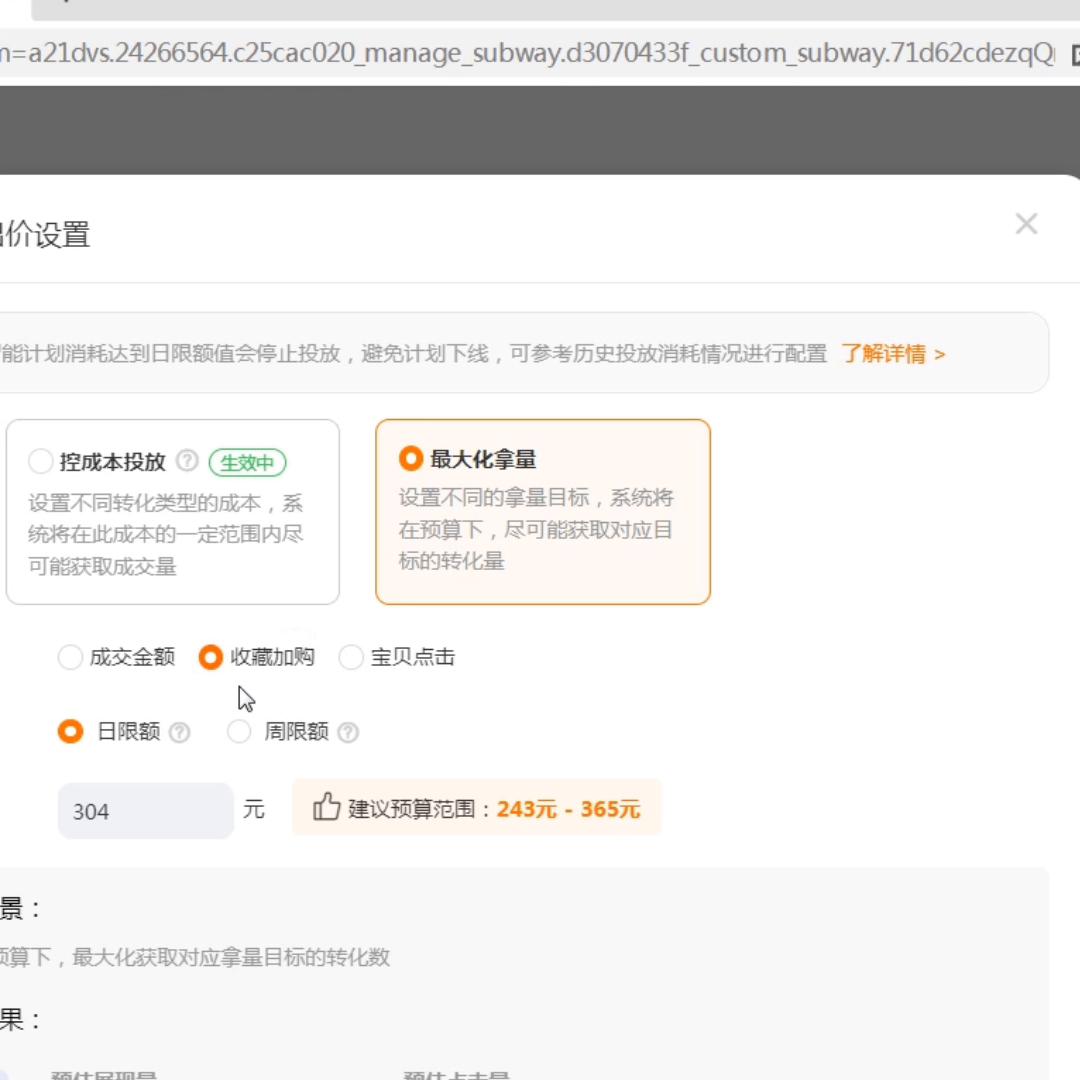Select the 控成本投放 radio option
The image size is (1080, 1080).
pyautogui.click(x=41, y=462)
